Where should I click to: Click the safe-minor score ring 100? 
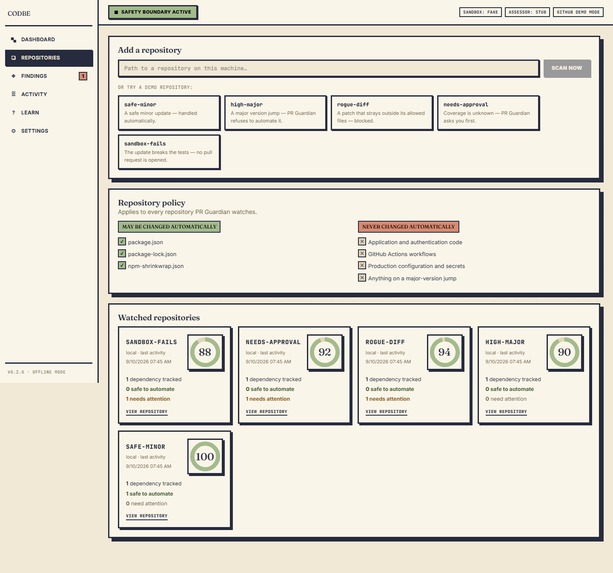tap(205, 457)
